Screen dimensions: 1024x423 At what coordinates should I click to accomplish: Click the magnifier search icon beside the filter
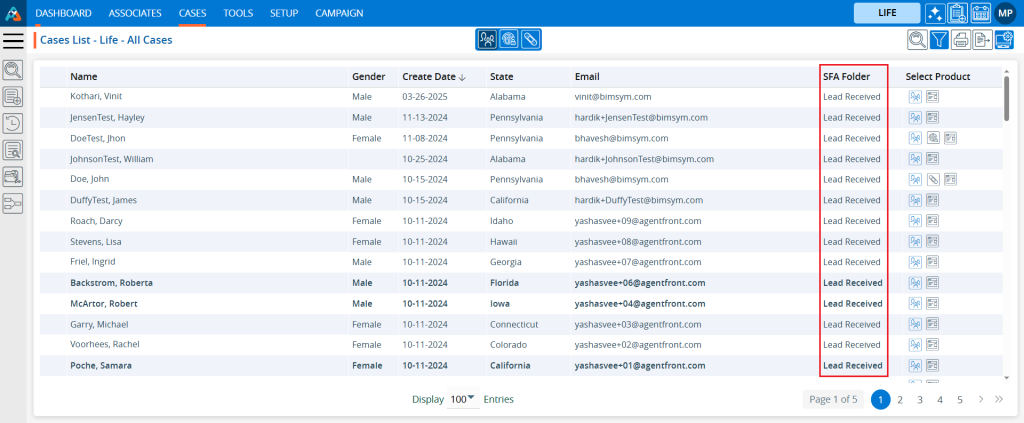point(916,40)
